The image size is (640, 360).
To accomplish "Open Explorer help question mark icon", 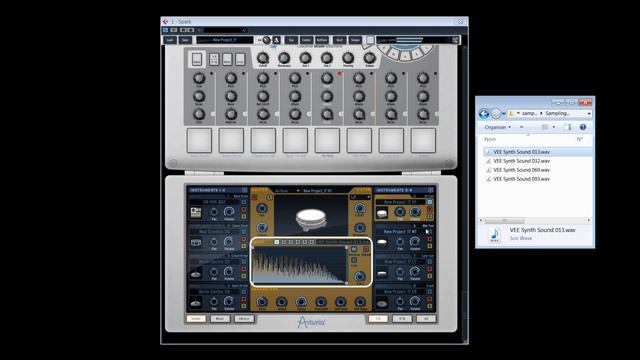I will 583,127.
